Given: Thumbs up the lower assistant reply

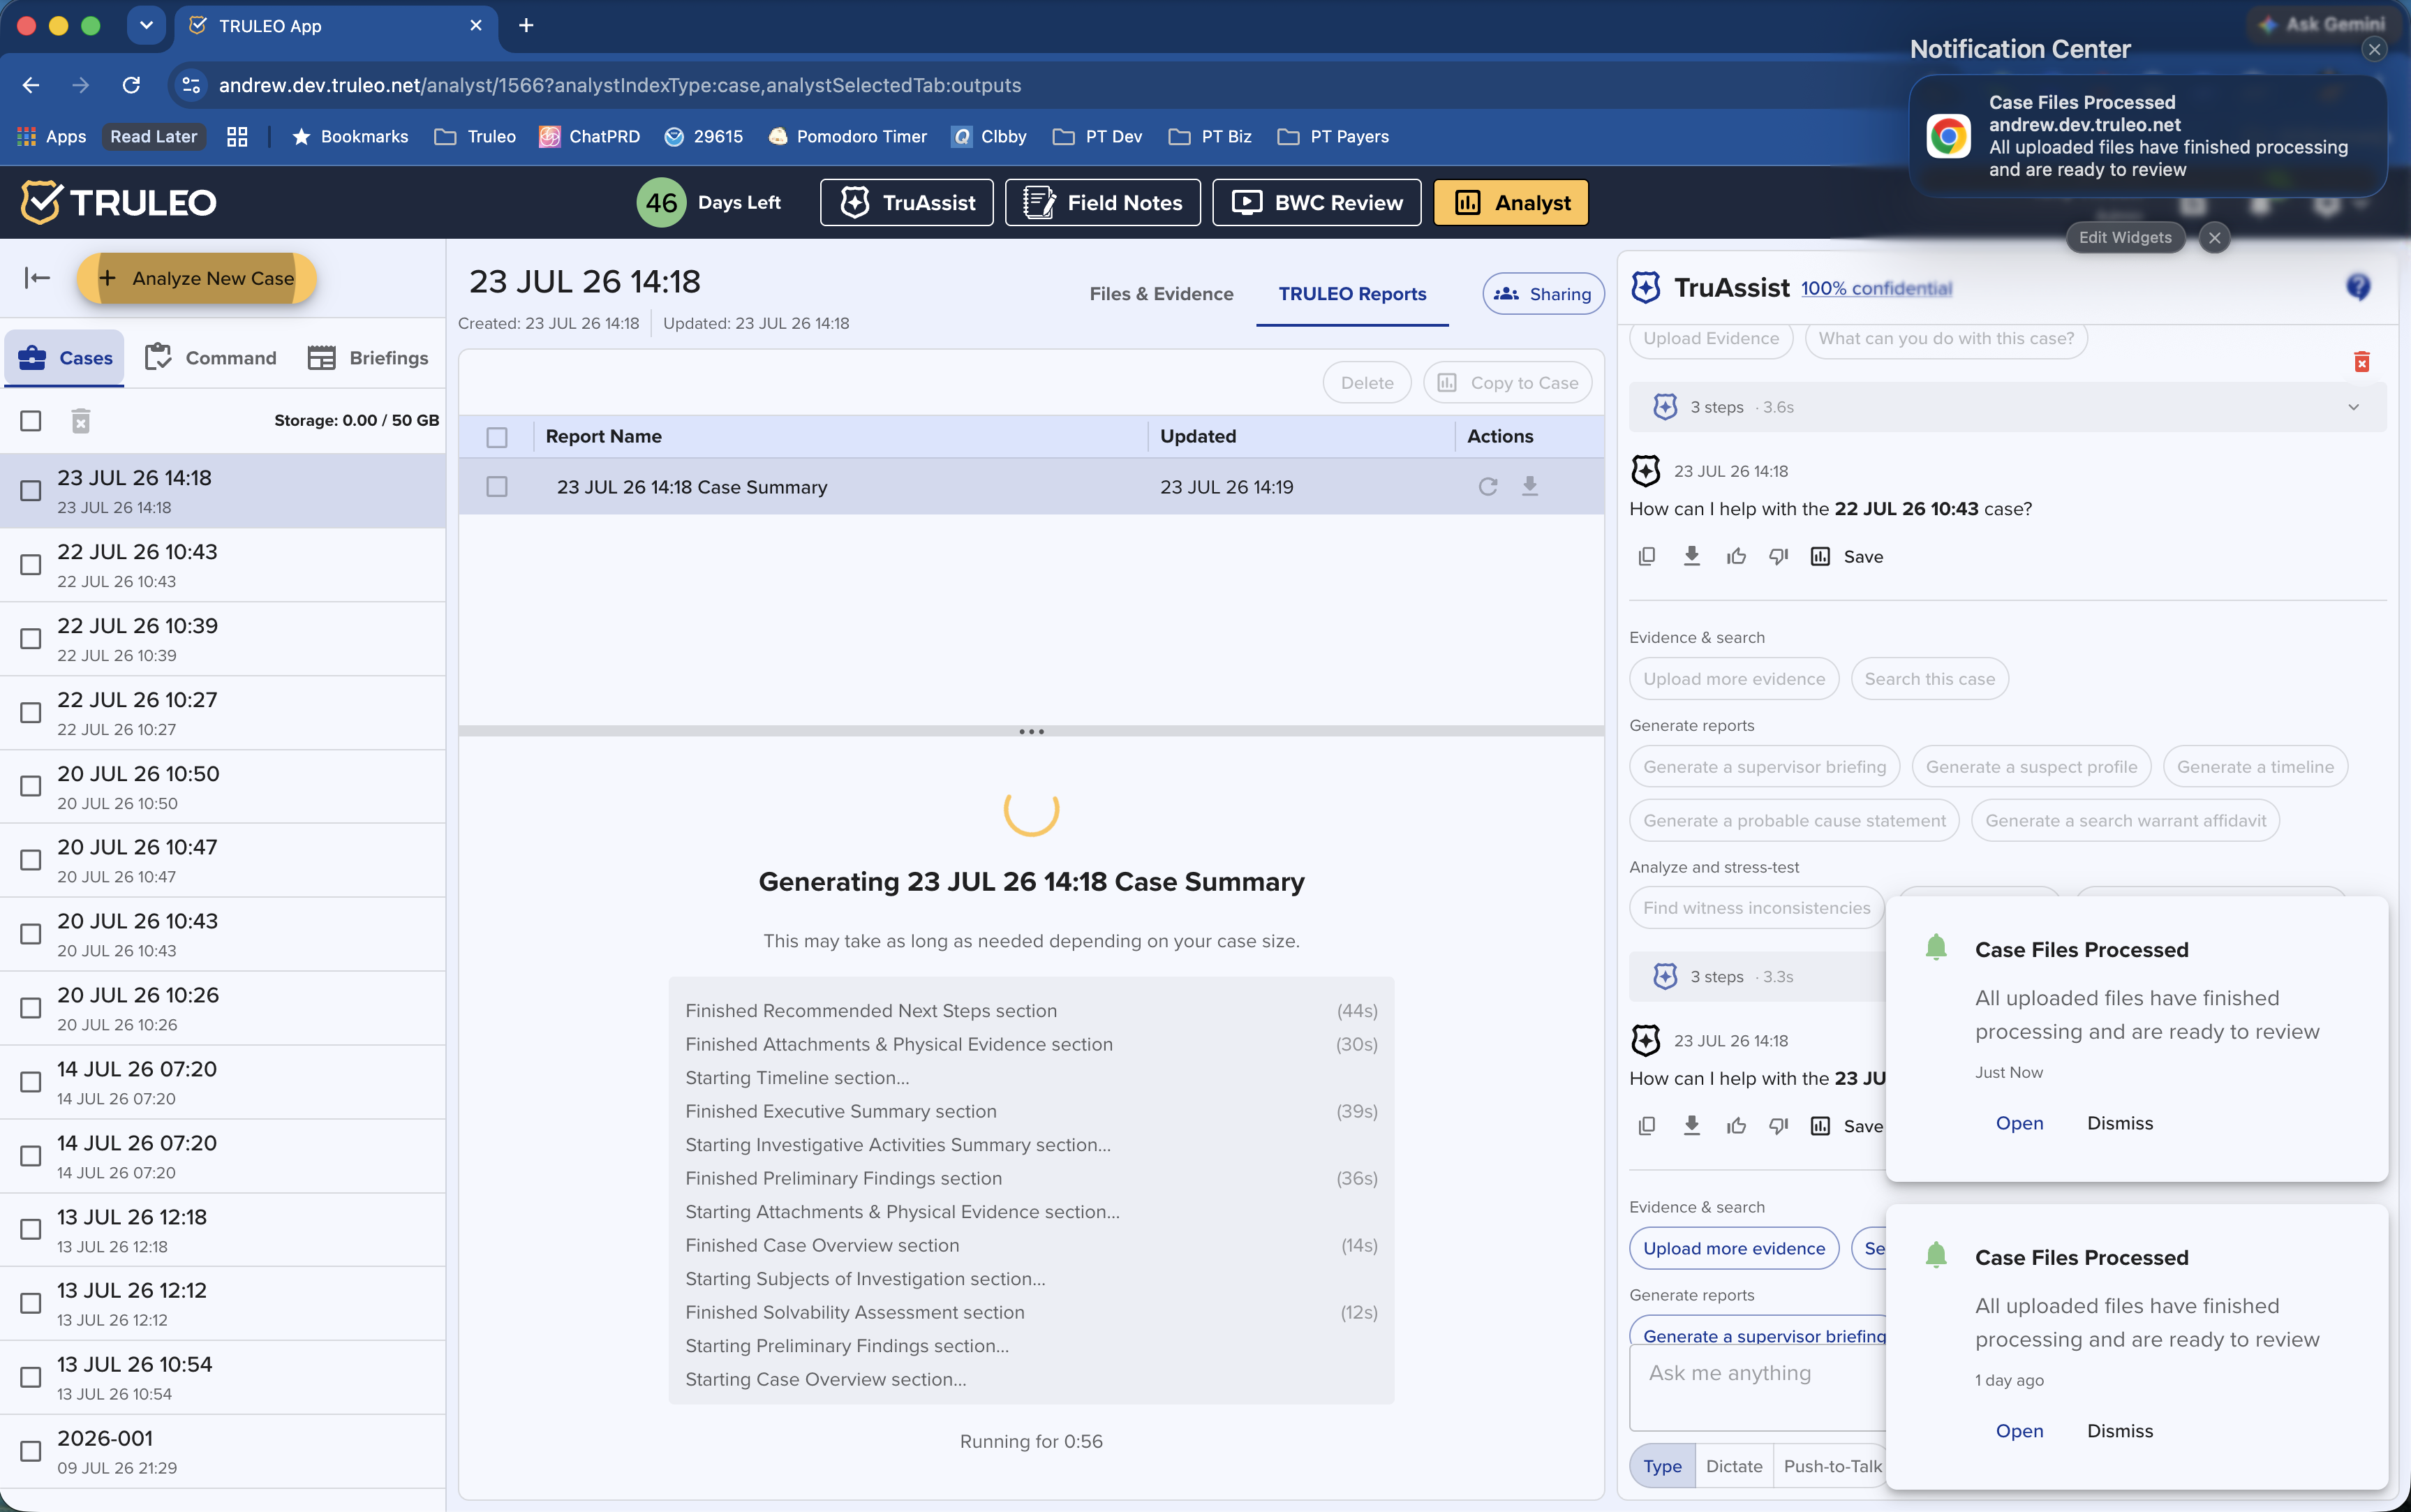Looking at the screenshot, I should pyautogui.click(x=1736, y=1126).
